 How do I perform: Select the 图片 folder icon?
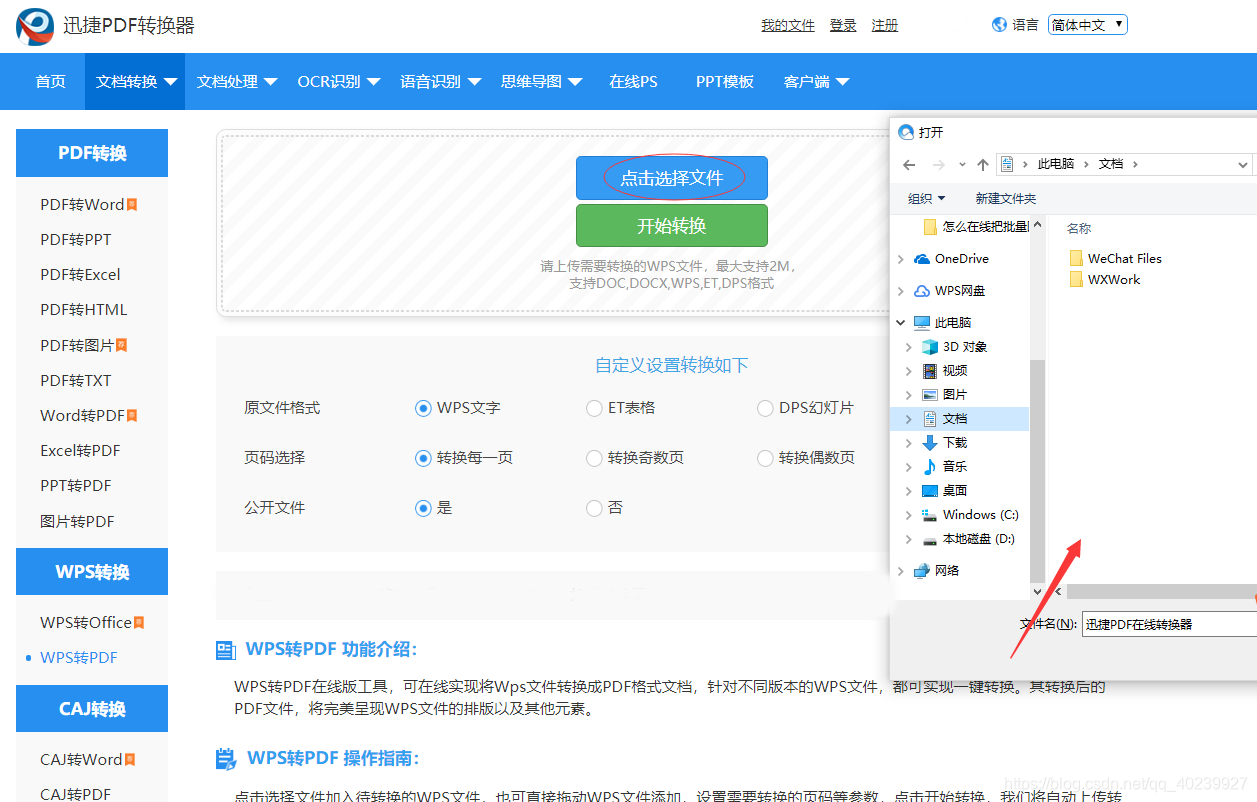pos(930,395)
